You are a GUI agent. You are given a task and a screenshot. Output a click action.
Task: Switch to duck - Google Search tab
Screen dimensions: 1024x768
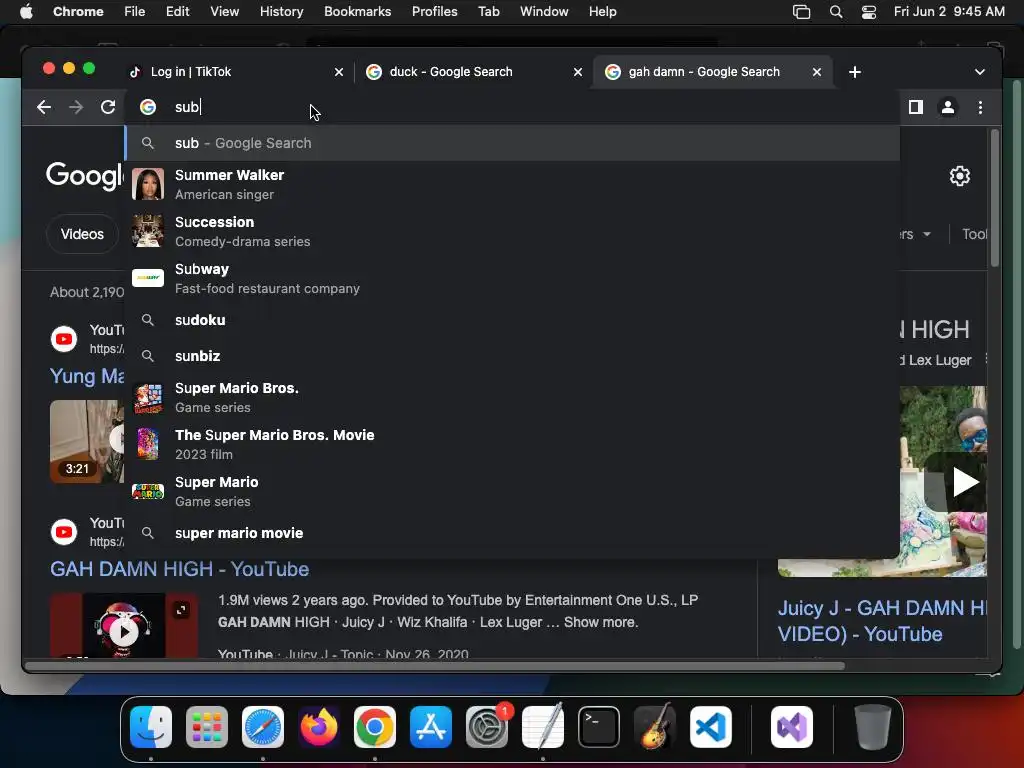click(x=473, y=72)
